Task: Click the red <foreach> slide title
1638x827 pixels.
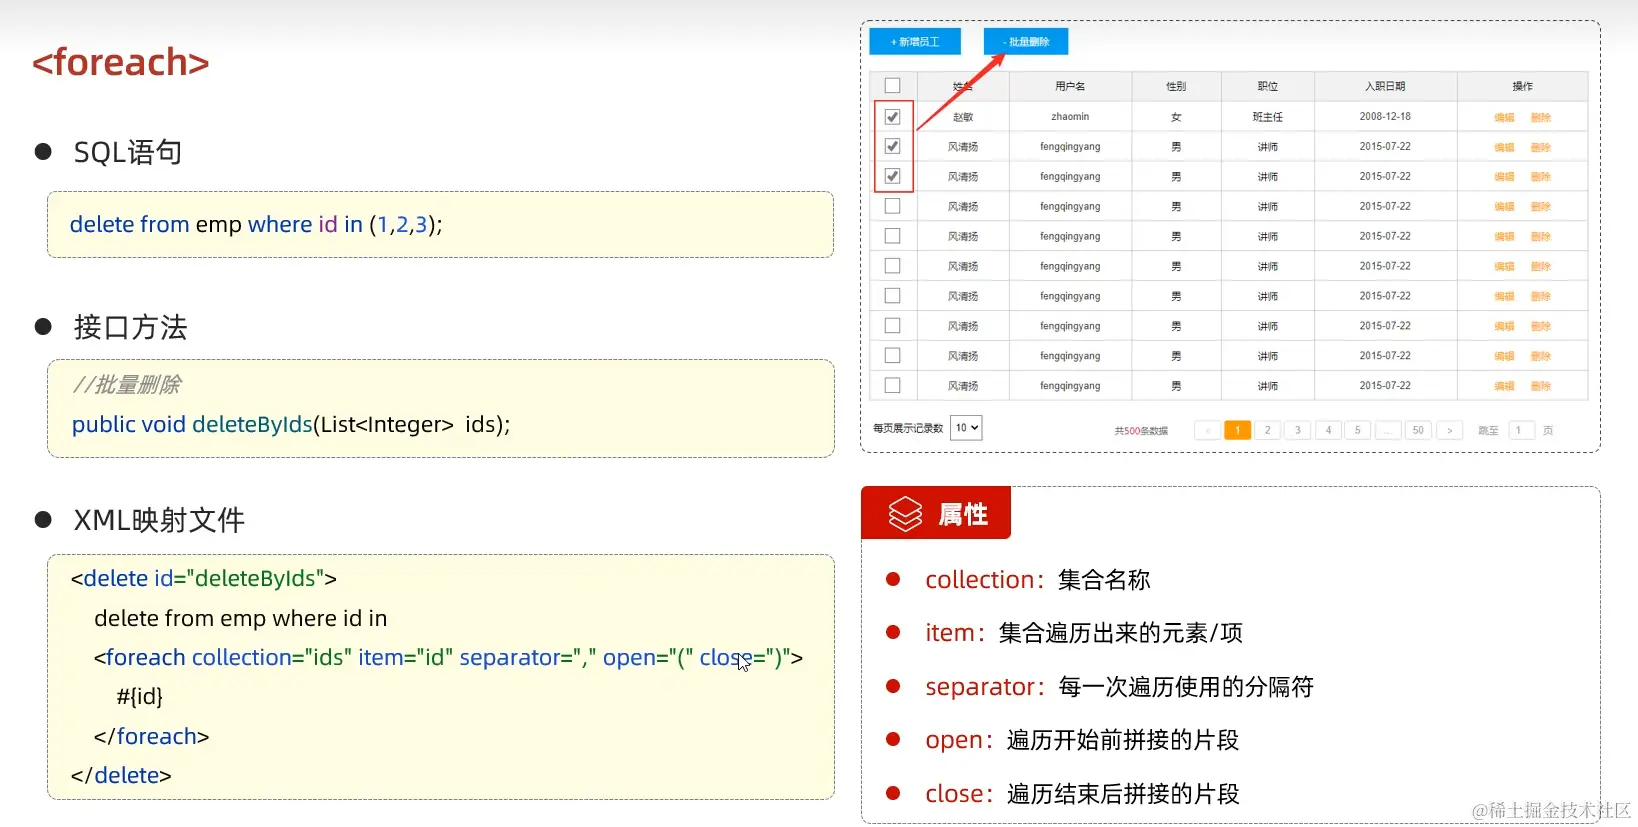Action: (121, 62)
